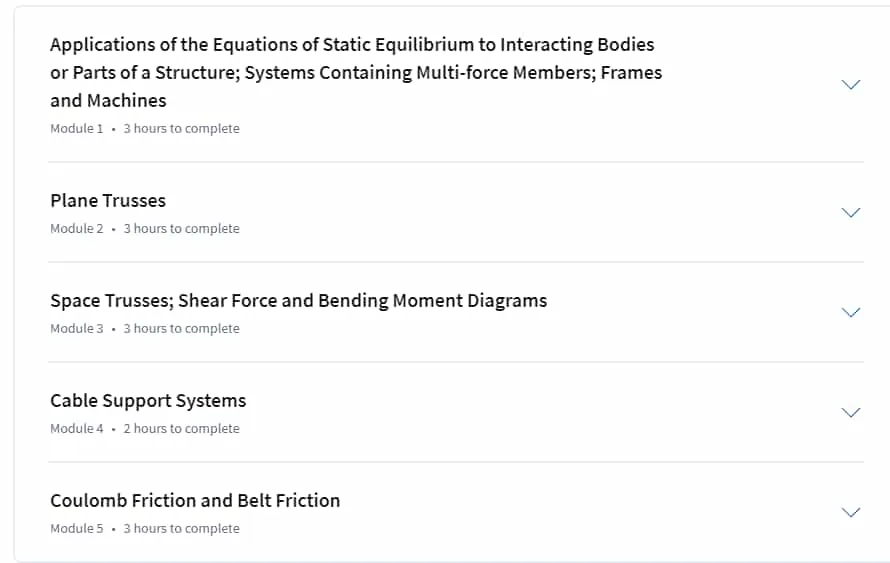Image resolution: width=890 pixels, height=563 pixels.
Task: Expand Coulomb Friction and Belt Friction chevron
Action: [x=850, y=512]
